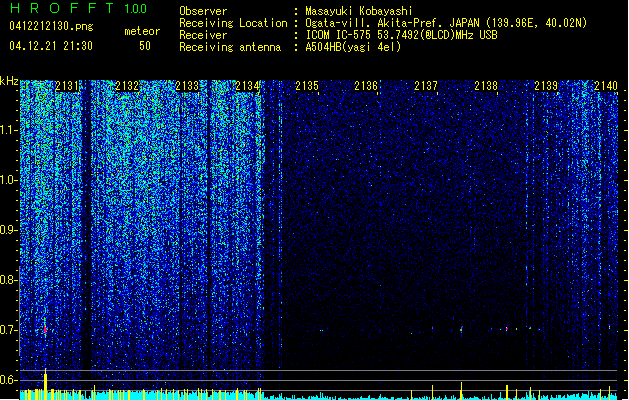Select the file name 0412212130.png

(51, 26)
